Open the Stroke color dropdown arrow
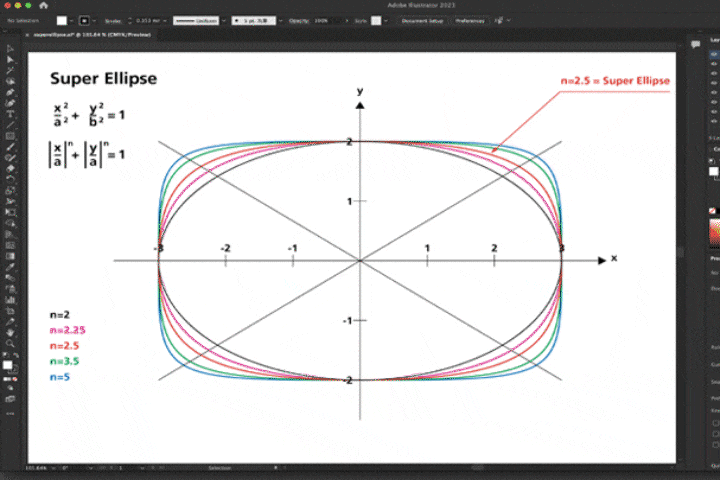The width and height of the screenshot is (720, 480). pos(94,21)
